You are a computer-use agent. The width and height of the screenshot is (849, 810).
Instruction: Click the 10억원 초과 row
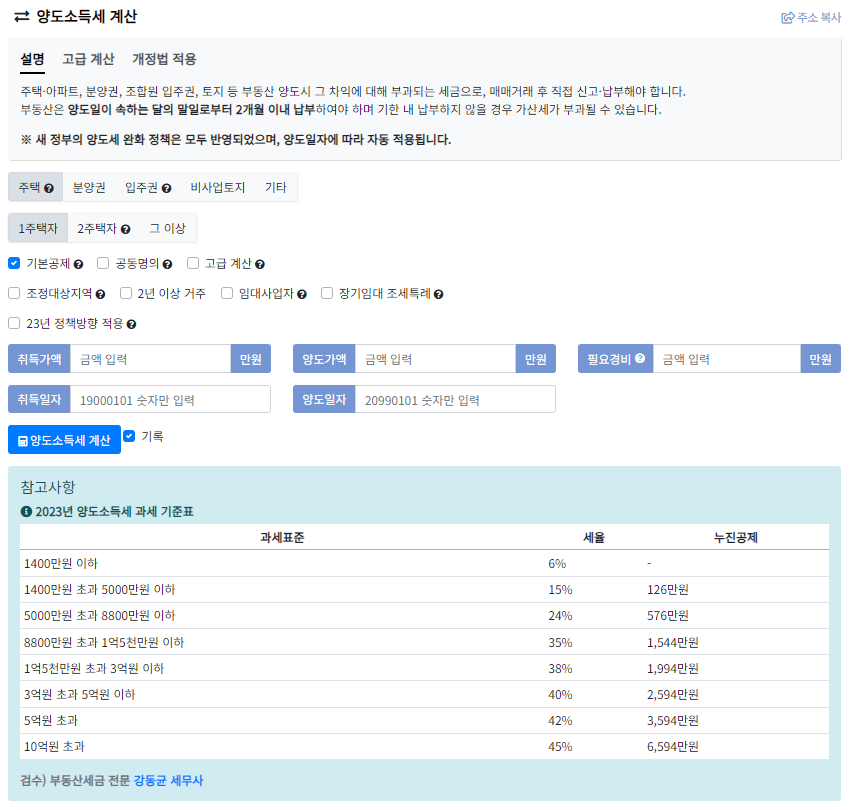[424, 747]
